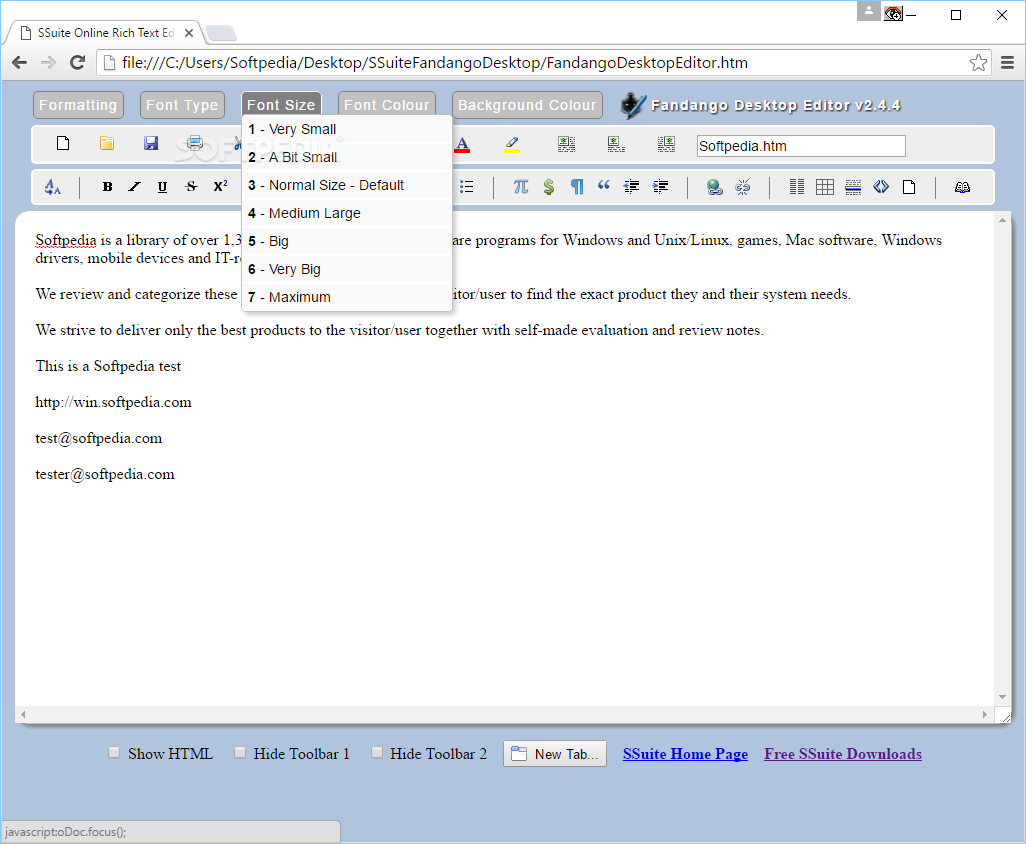Image resolution: width=1026 pixels, height=844 pixels.
Task: Remove hyperlink with unlink icon
Action: pyautogui.click(x=743, y=188)
